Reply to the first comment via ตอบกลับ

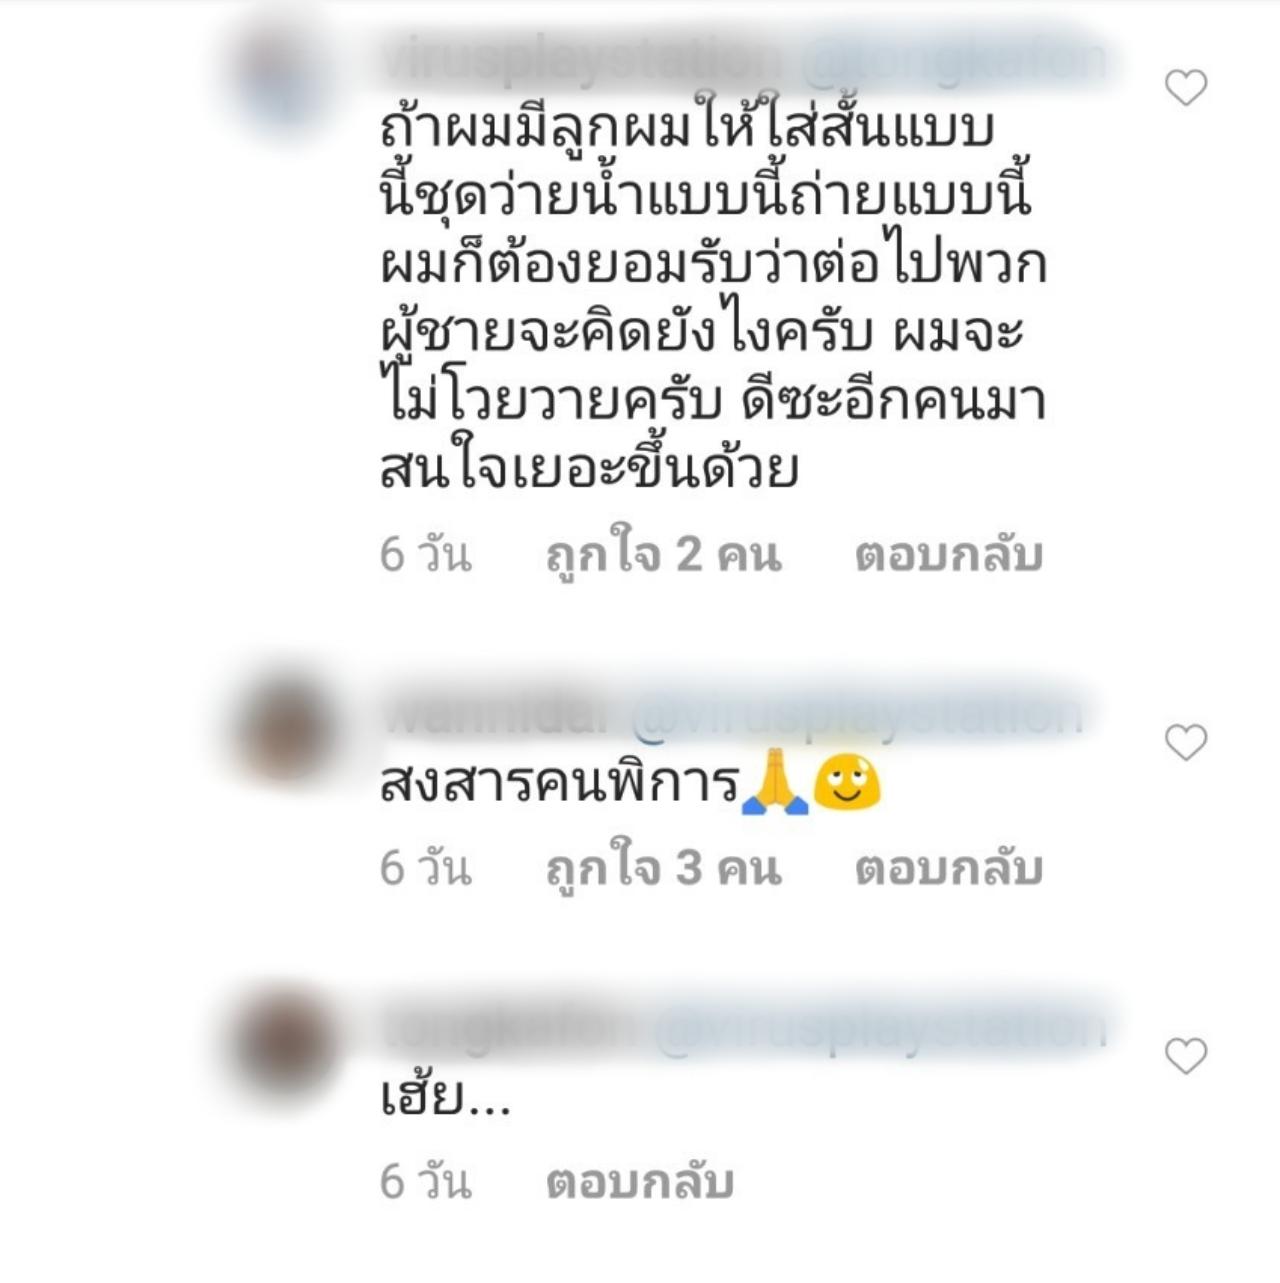(x=948, y=555)
